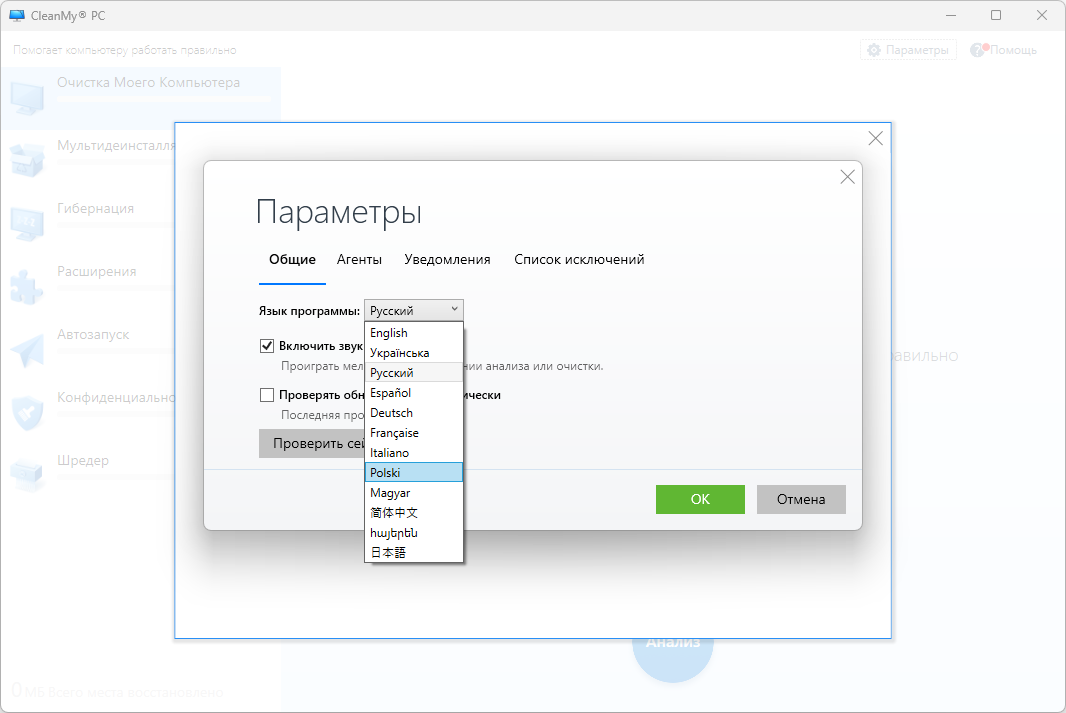Open Параметры gear button in header
This screenshot has height=713, width=1066.
pyautogui.click(x=908, y=50)
